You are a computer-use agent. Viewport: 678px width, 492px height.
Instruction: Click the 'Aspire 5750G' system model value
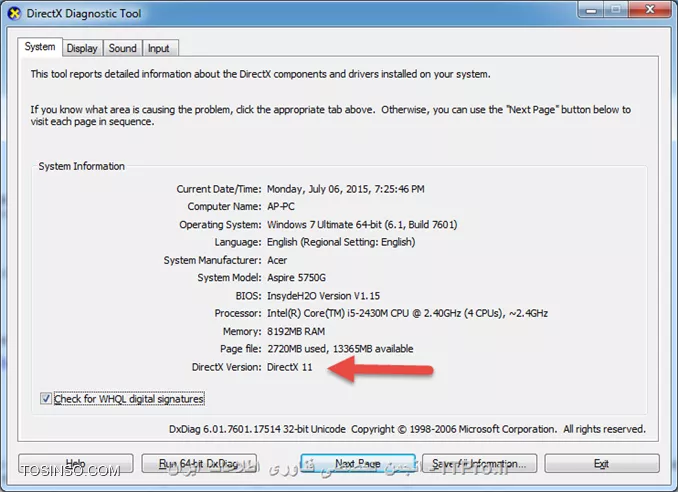point(296,278)
